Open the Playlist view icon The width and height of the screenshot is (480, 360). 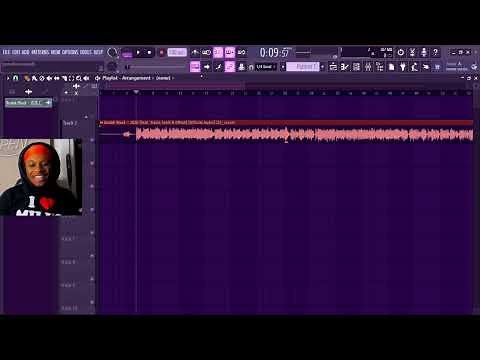click(x=333, y=67)
